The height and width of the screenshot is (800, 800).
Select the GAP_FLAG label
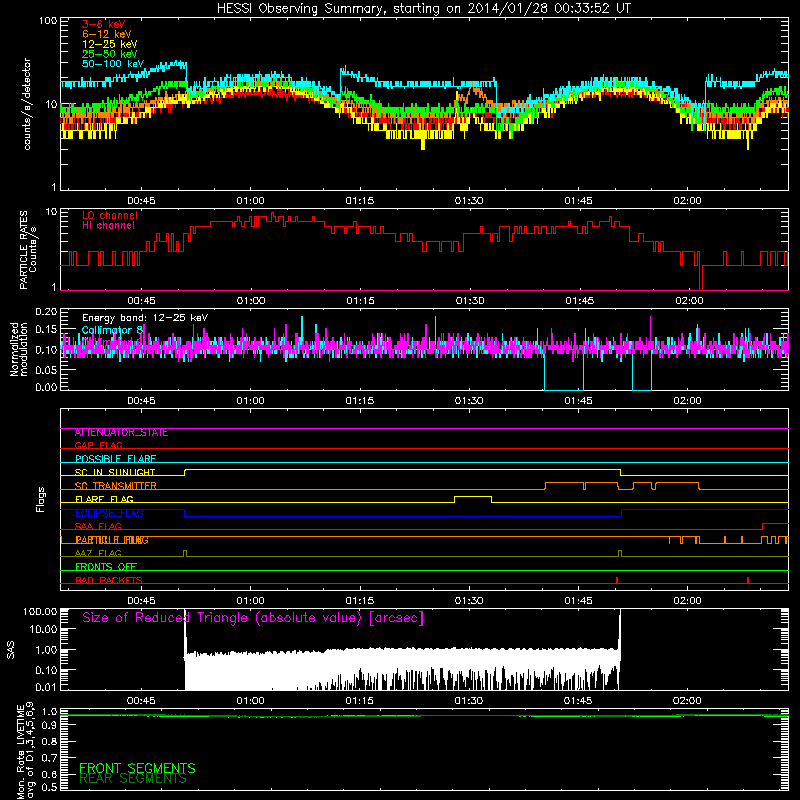tap(98, 445)
